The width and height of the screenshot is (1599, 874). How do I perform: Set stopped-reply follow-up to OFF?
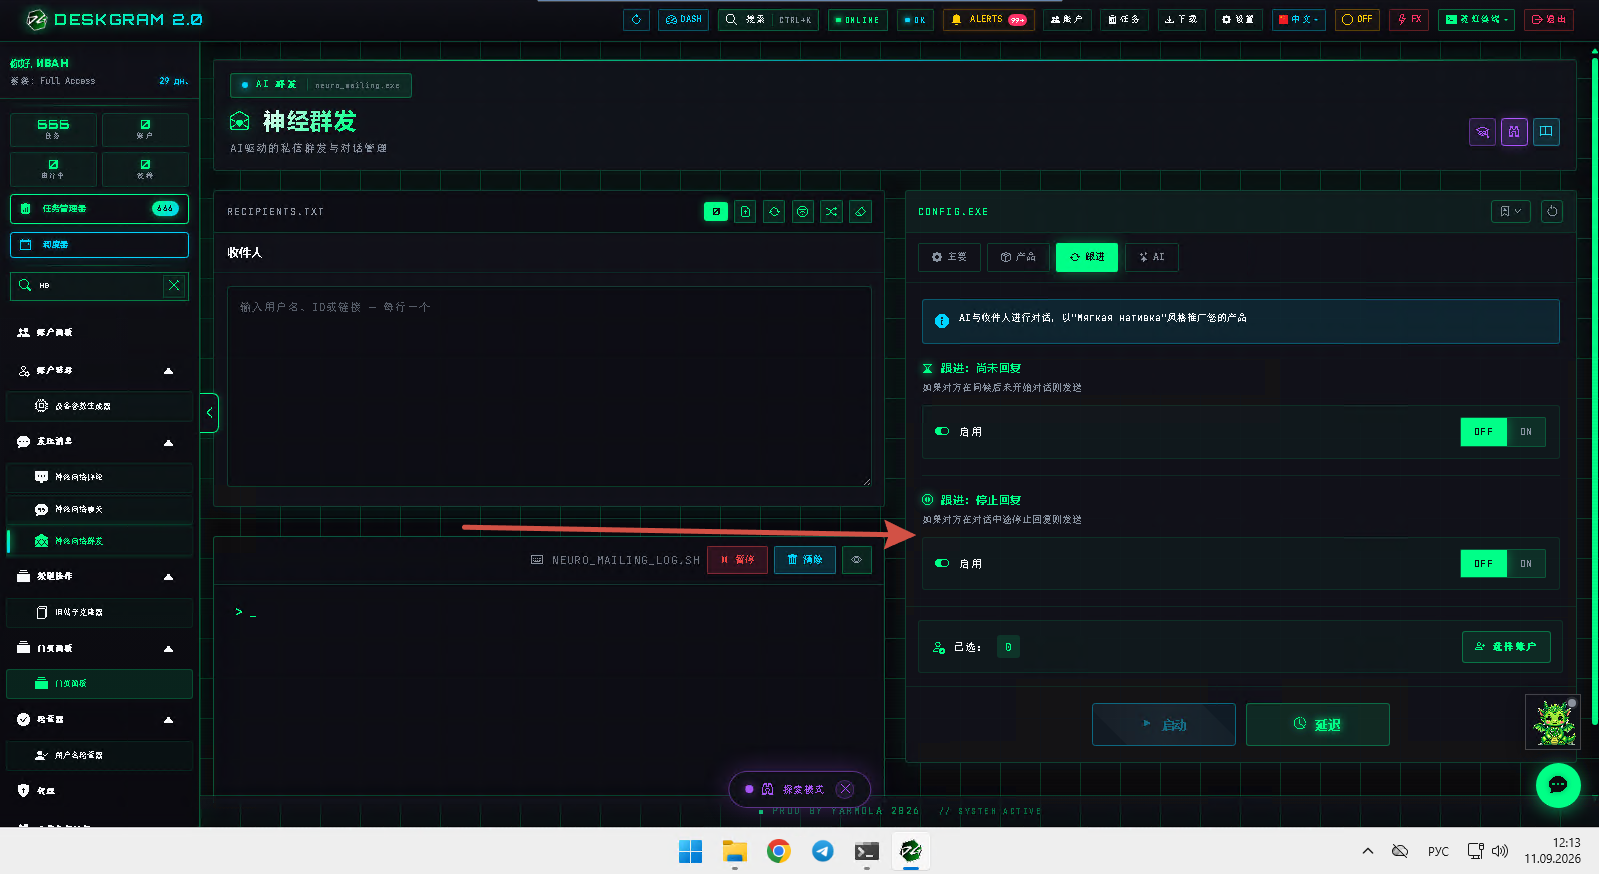click(x=1483, y=564)
